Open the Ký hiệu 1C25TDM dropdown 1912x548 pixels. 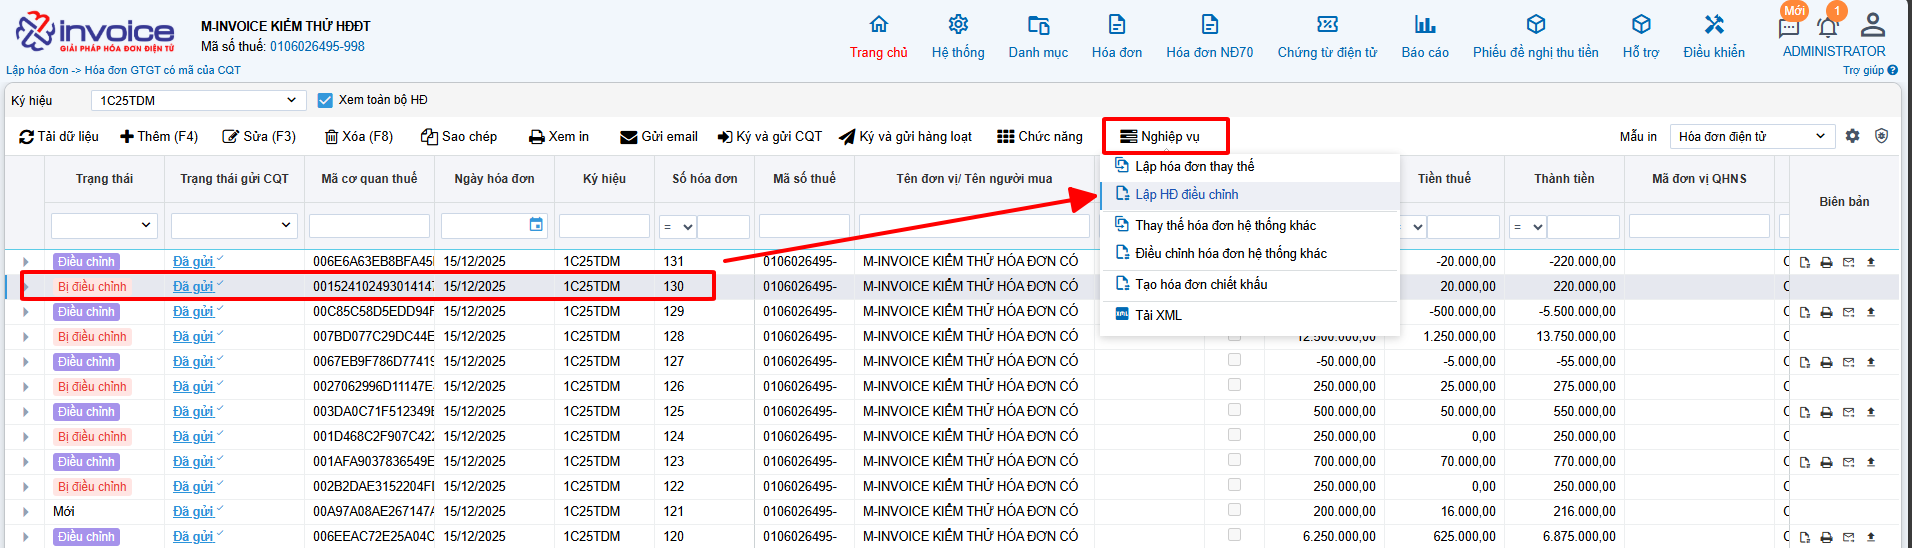198,100
